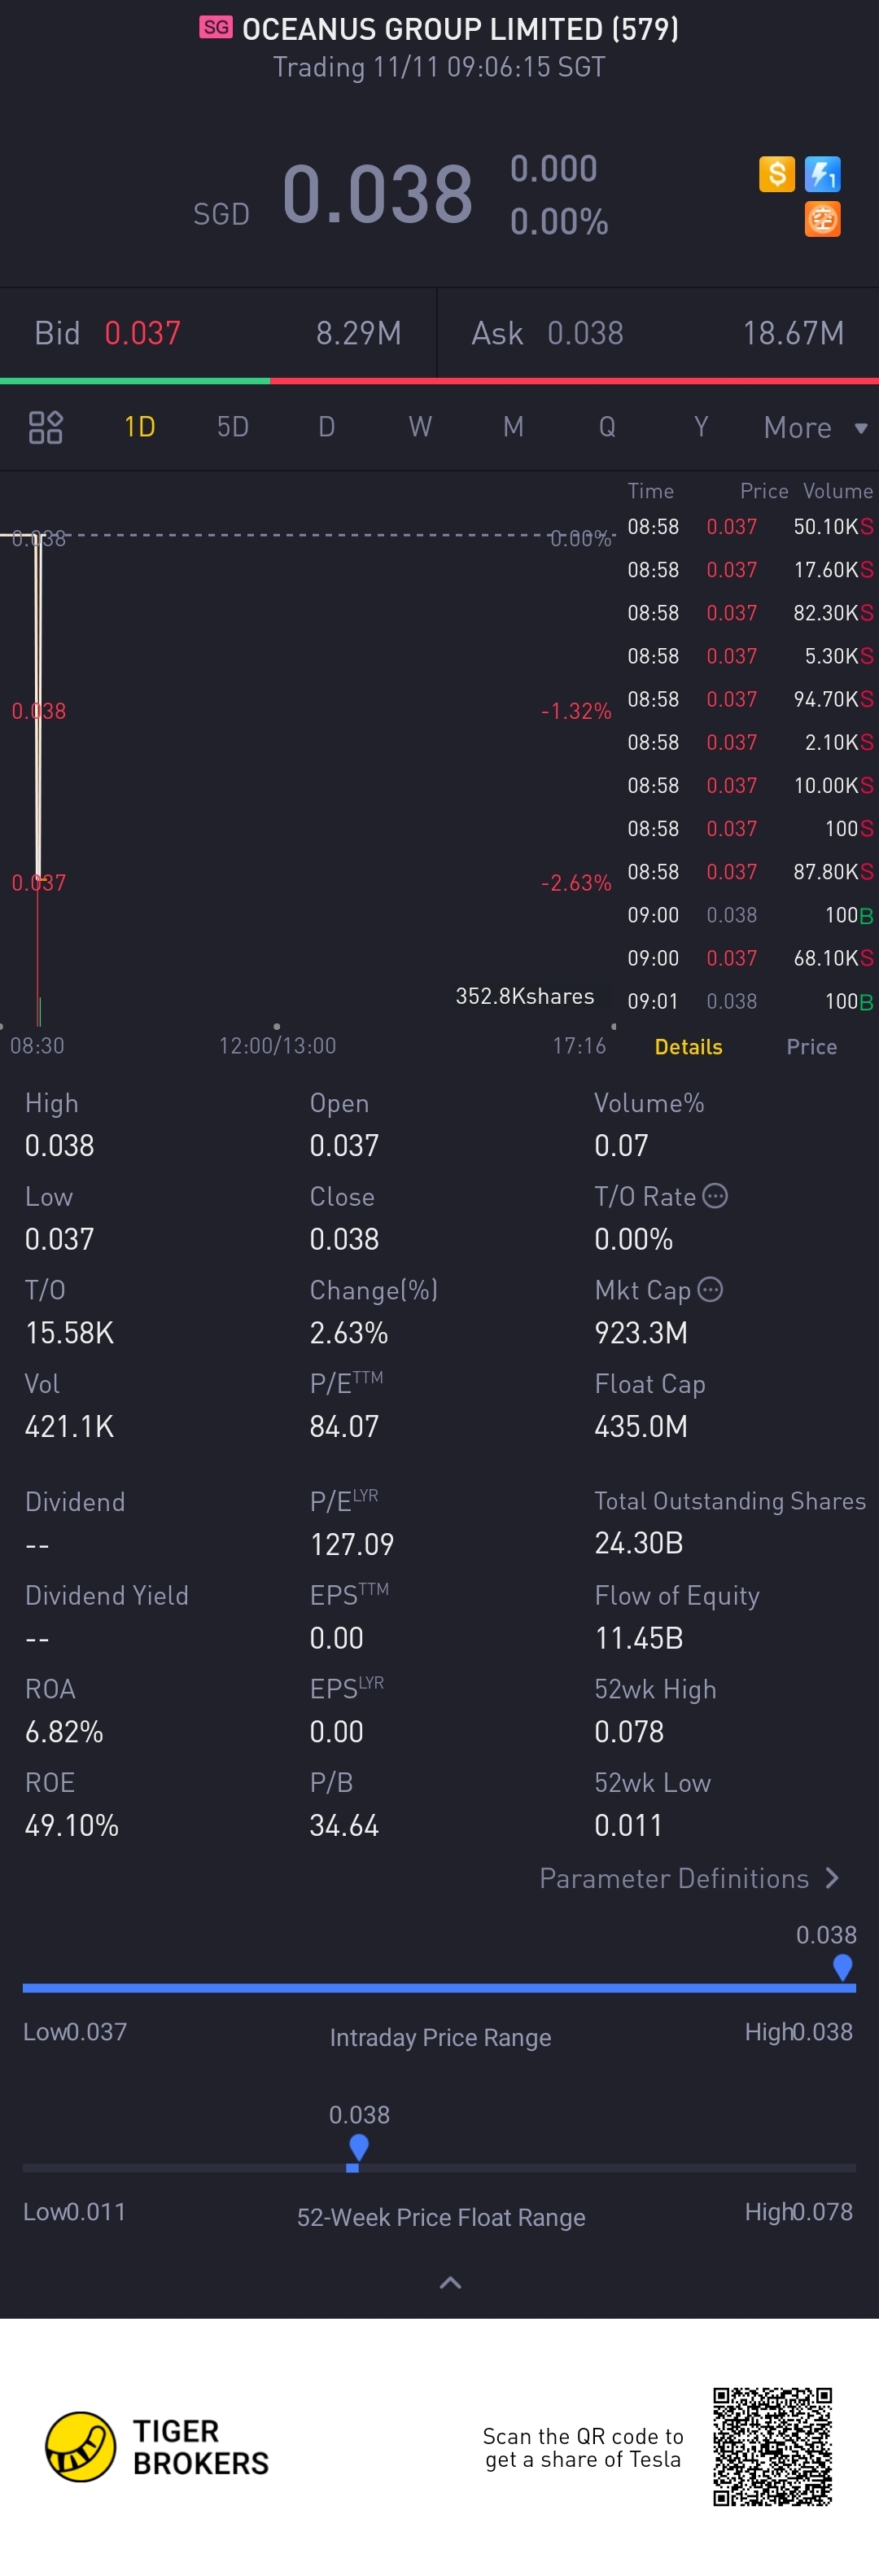
Task: Collapse the stats panel with up chevron
Action: [x=450, y=2282]
